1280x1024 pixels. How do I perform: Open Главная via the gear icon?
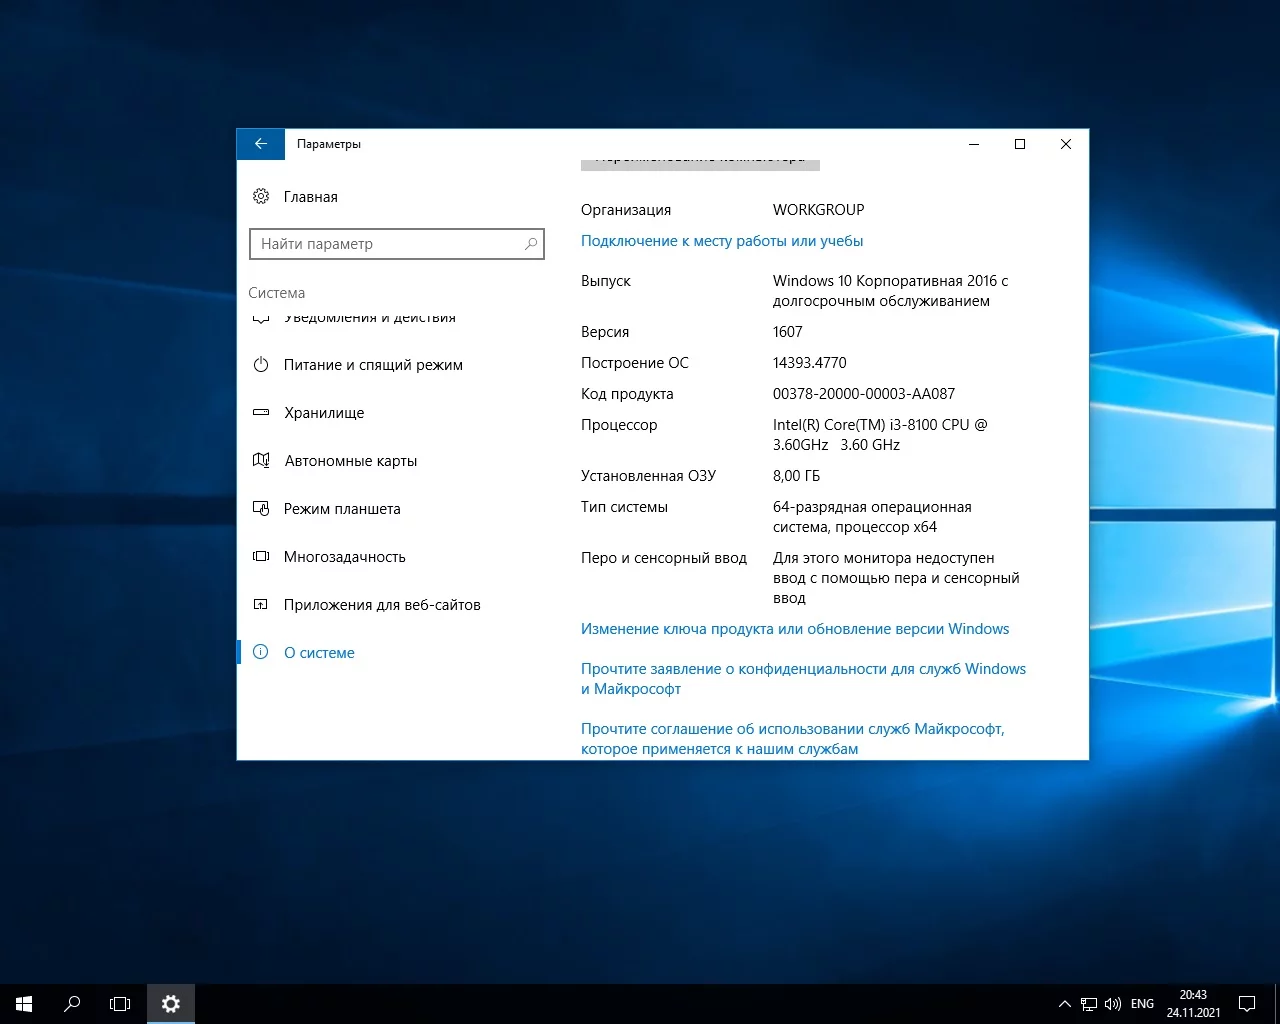click(261, 197)
